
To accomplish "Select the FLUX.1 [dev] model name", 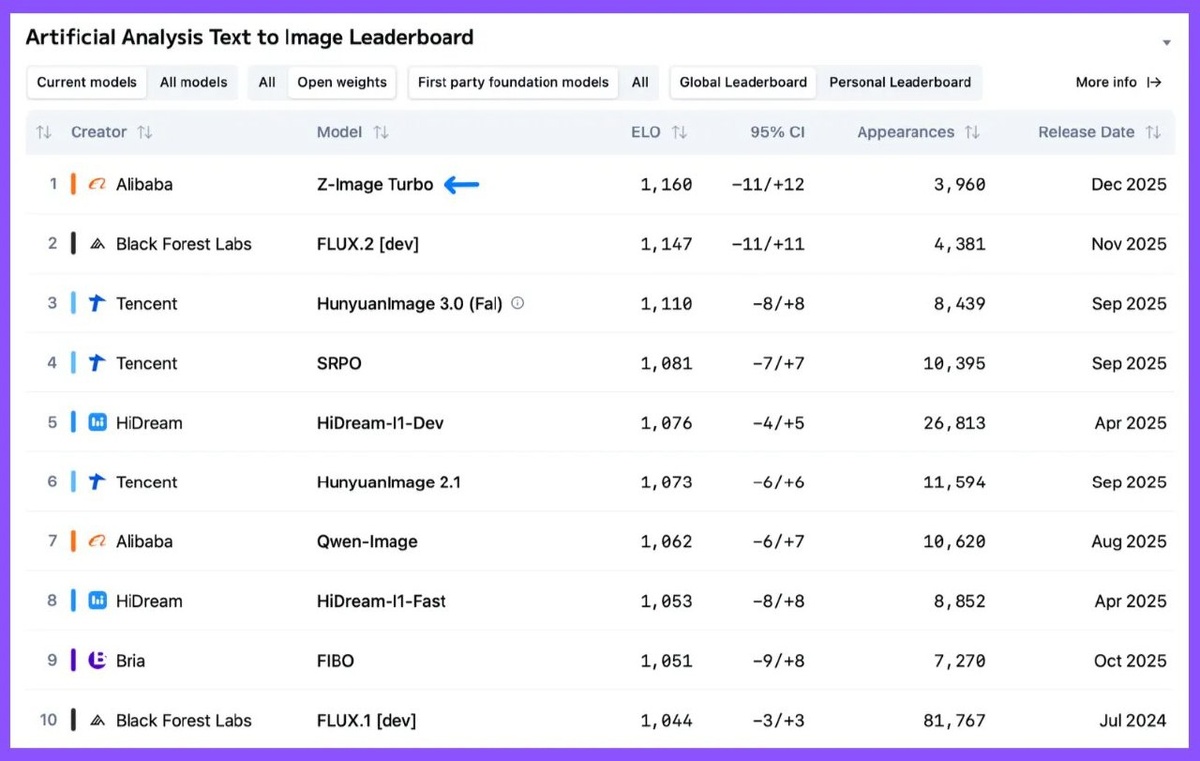I will [x=366, y=720].
